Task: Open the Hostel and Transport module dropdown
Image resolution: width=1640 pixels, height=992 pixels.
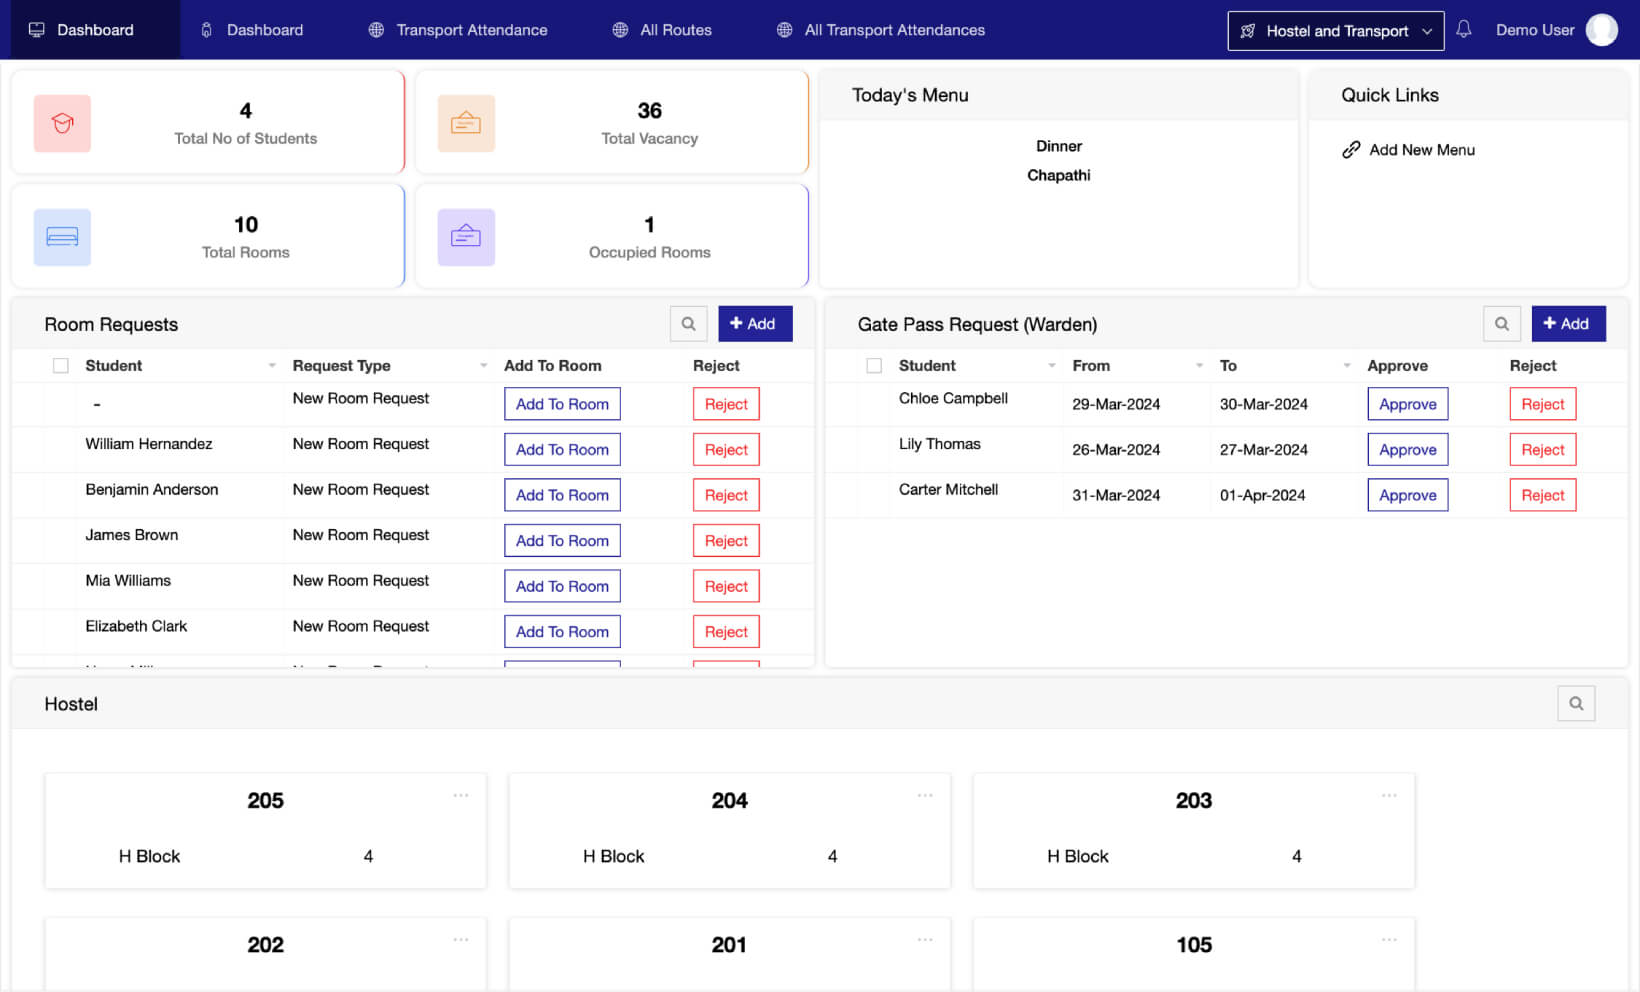Action: coord(1335,31)
